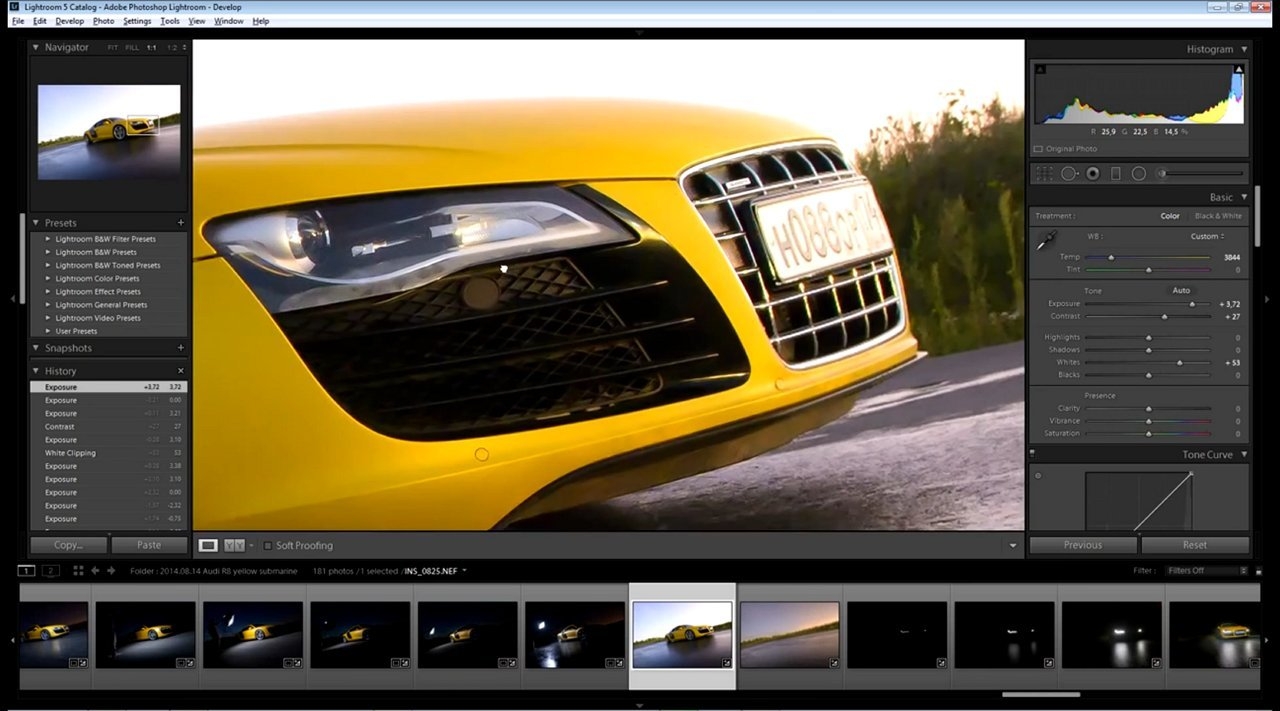Collapse the History panel

coord(35,371)
